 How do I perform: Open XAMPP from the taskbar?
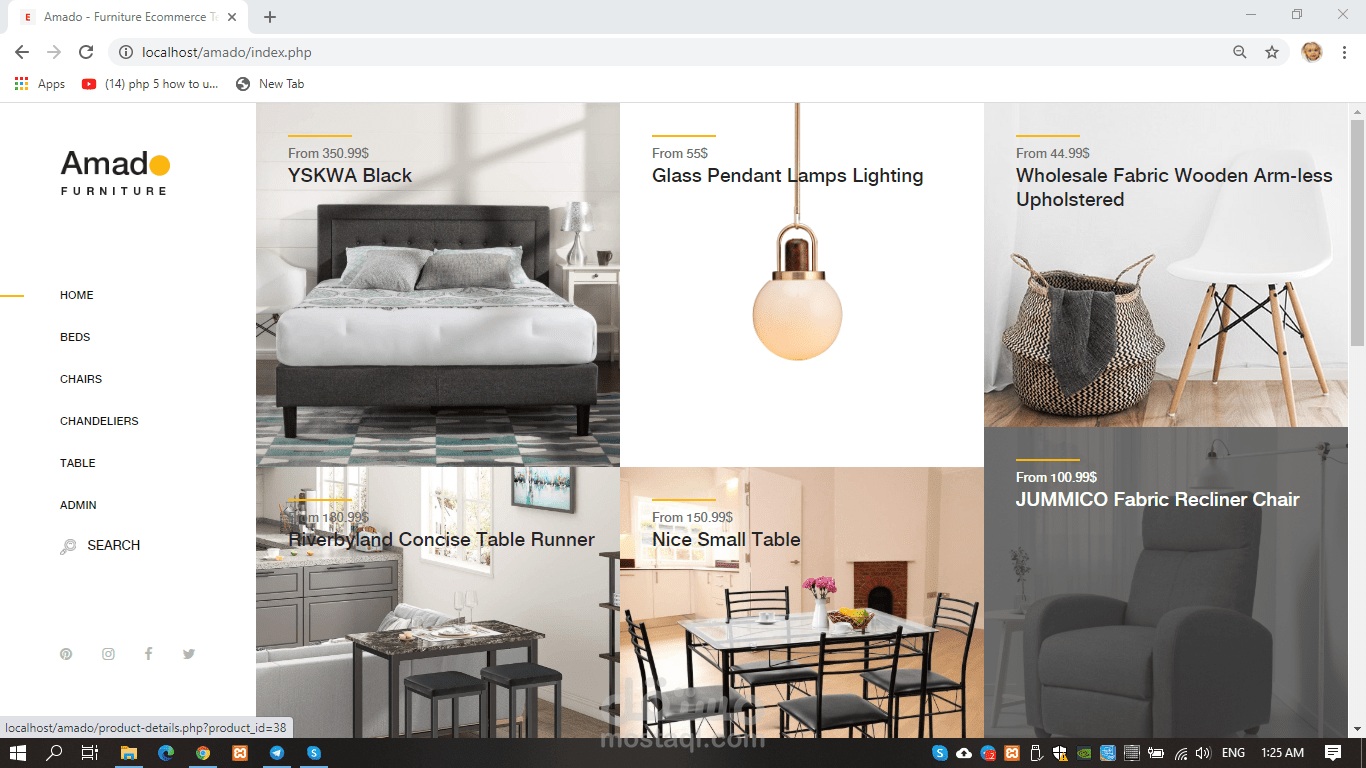tap(240, 753)
